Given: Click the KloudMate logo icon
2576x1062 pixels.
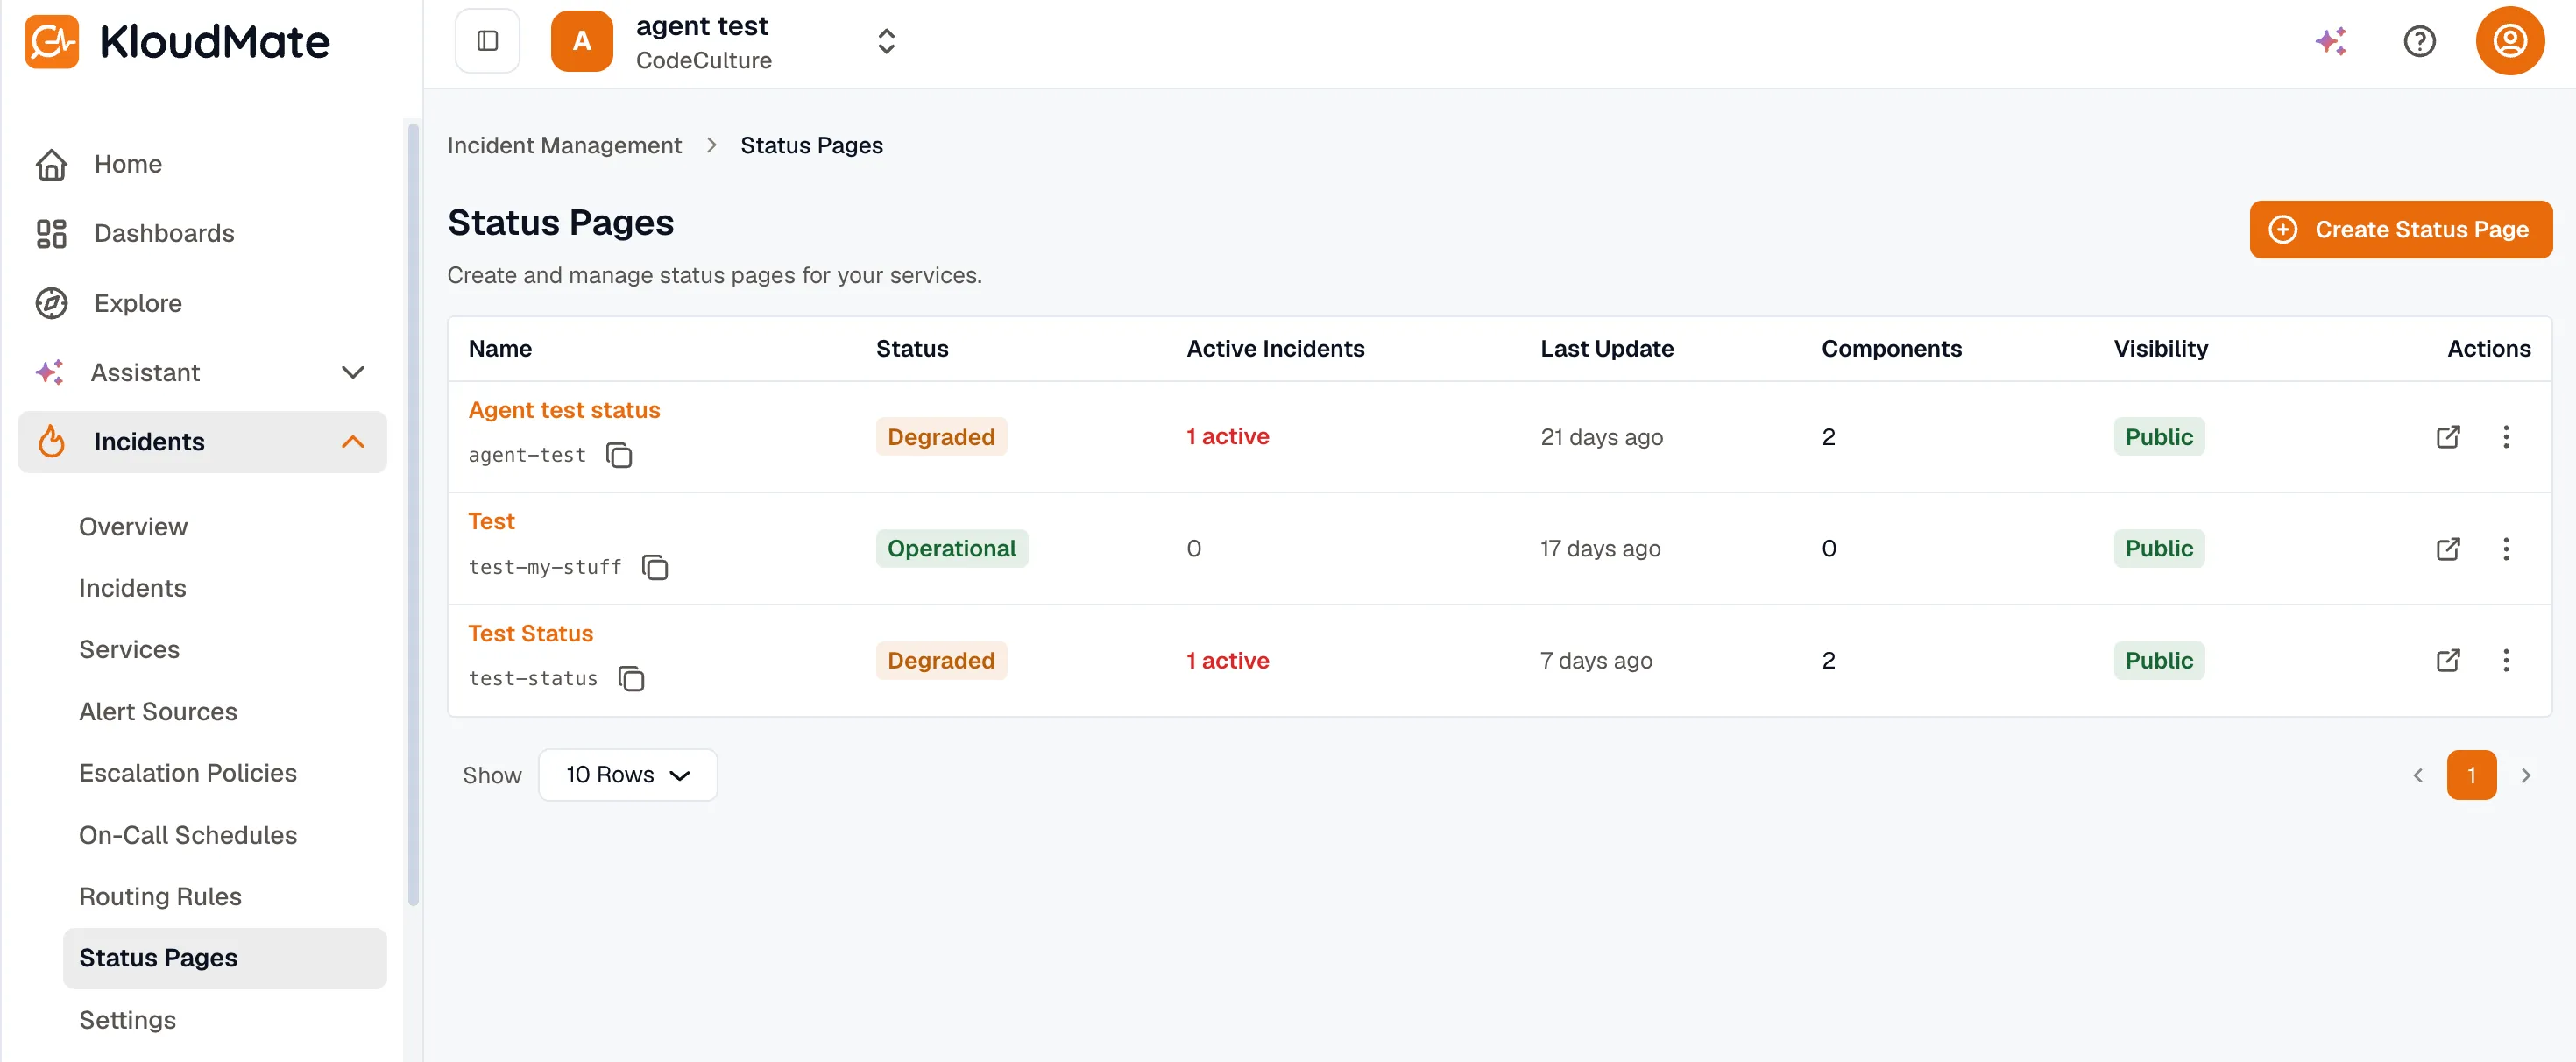Looking at the screenshot, I should (51, 41).
